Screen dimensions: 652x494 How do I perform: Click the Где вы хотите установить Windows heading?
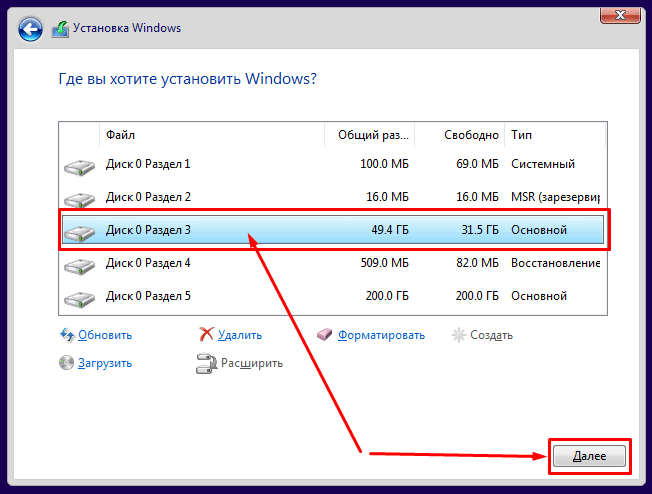(x=188, y=79)
